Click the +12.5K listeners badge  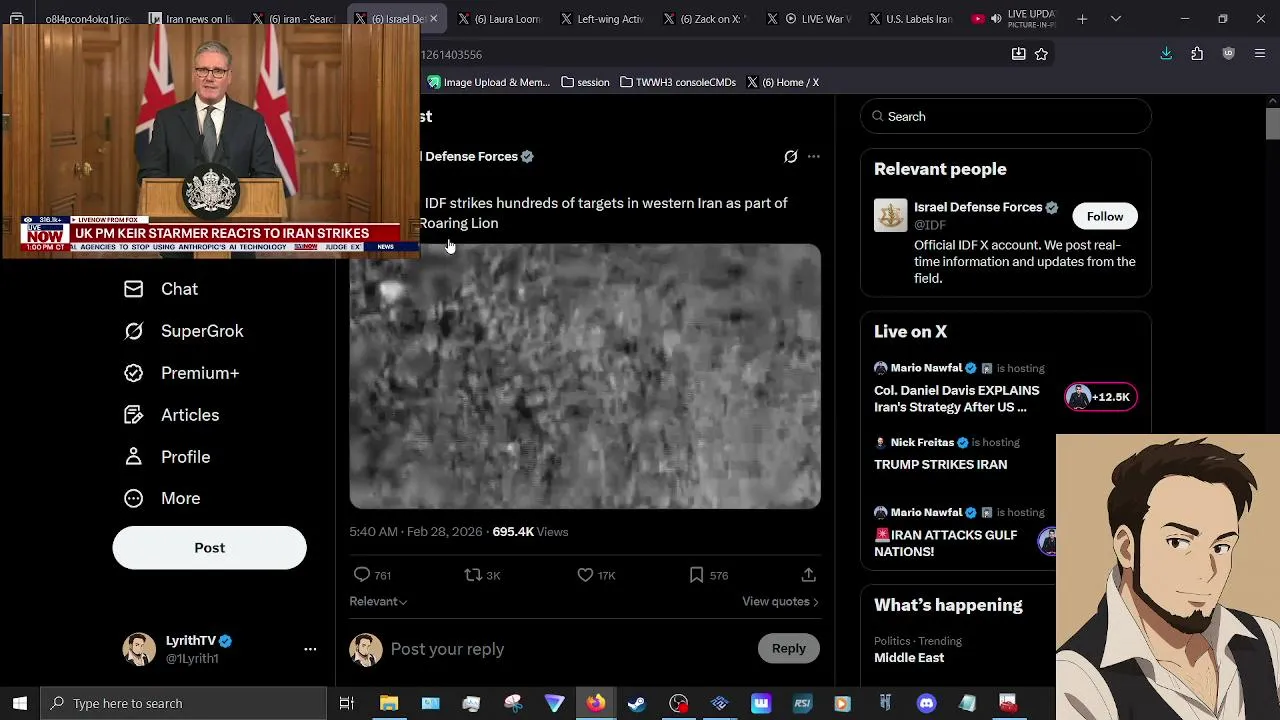[x=1100, y=397]
